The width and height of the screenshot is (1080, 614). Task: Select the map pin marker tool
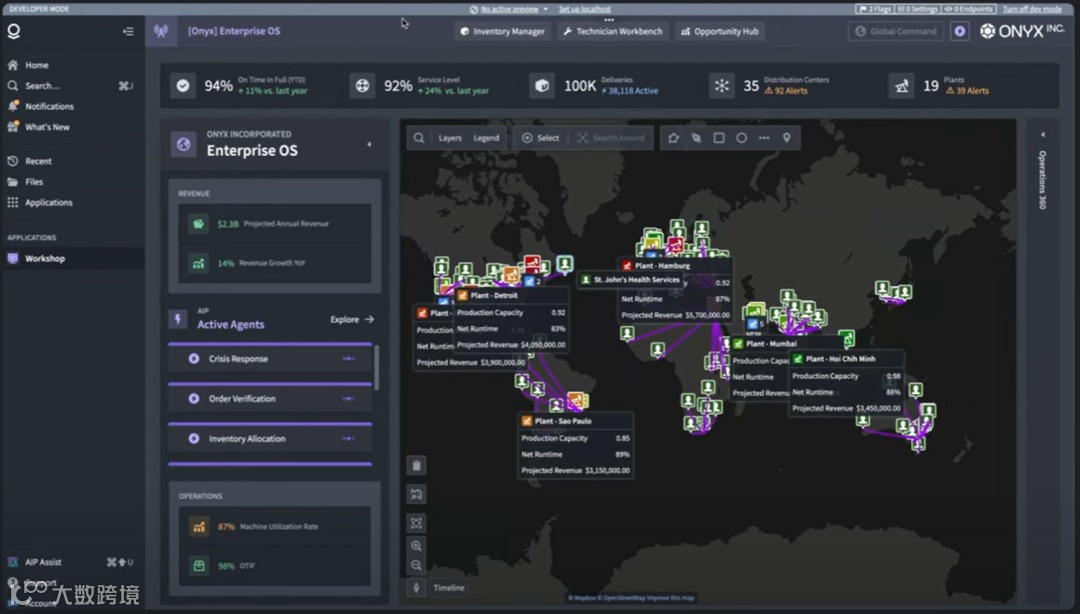click(787, 138)
